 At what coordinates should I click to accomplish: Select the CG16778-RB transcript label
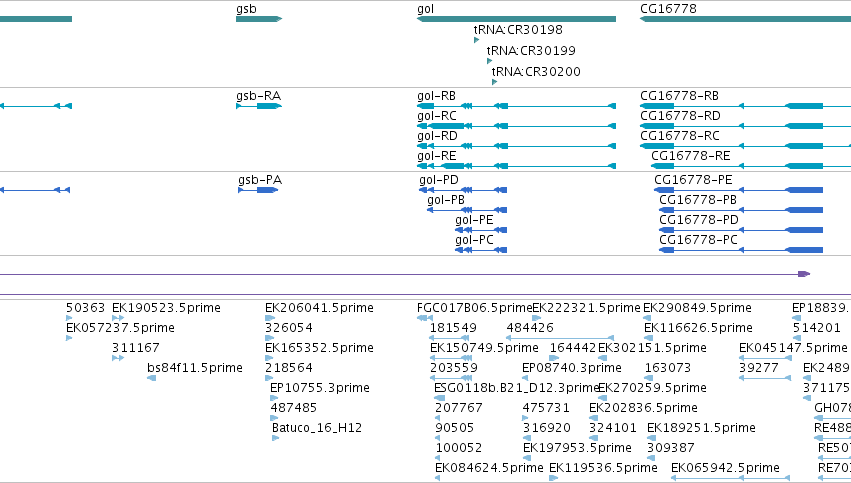(679, 96)
